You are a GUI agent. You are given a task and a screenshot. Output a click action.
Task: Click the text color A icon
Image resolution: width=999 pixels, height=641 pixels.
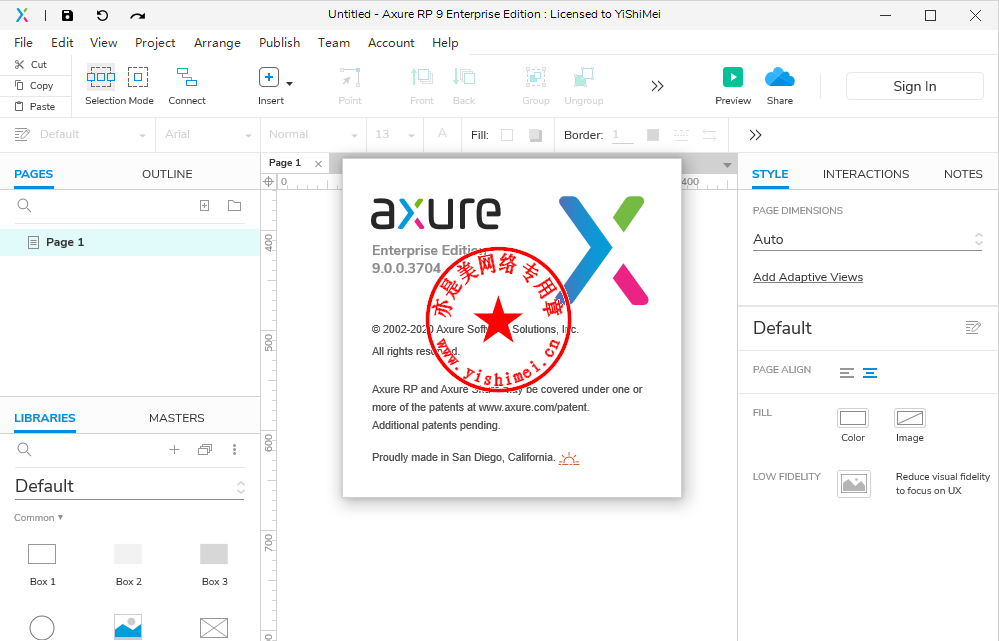point(442,134)
